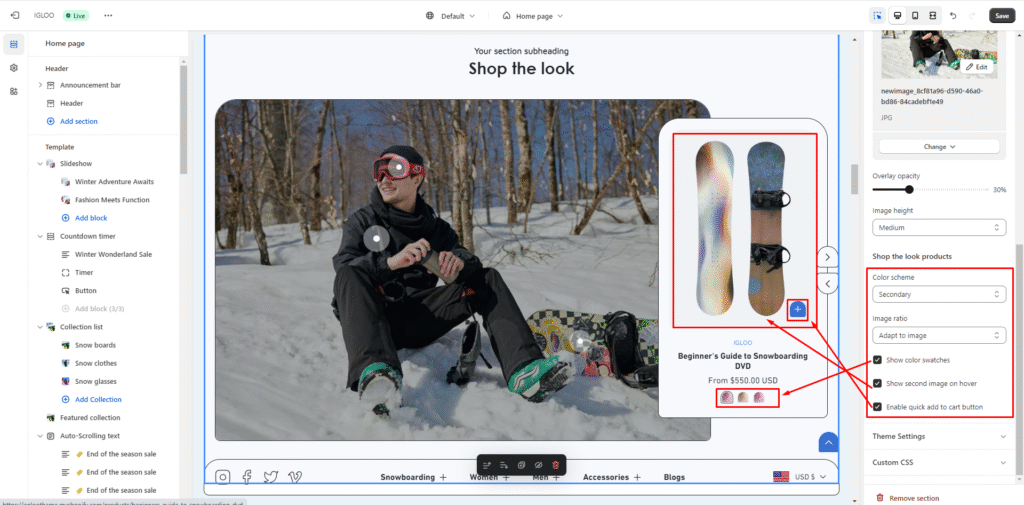Click the exit editor icon

[x=15, y=16]
